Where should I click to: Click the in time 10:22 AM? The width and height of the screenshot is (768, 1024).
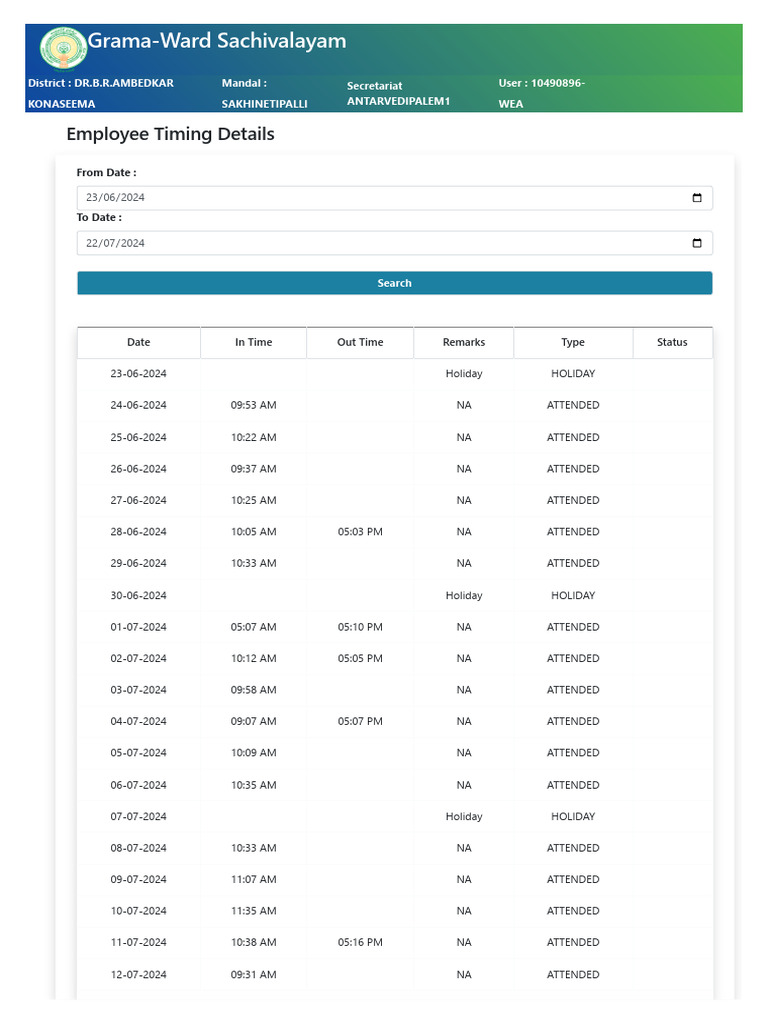pos(253,437)
